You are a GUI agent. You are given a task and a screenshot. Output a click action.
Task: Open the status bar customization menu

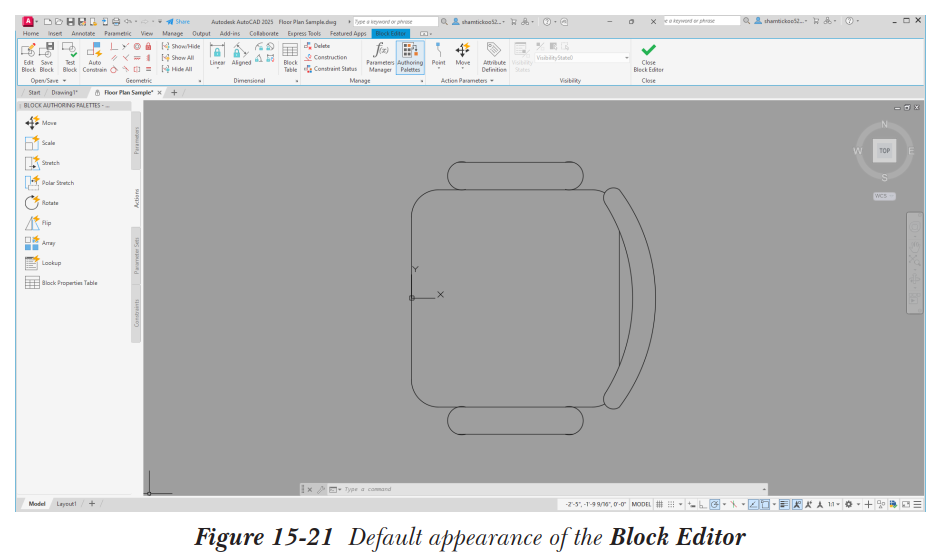(x=917, y=504)
